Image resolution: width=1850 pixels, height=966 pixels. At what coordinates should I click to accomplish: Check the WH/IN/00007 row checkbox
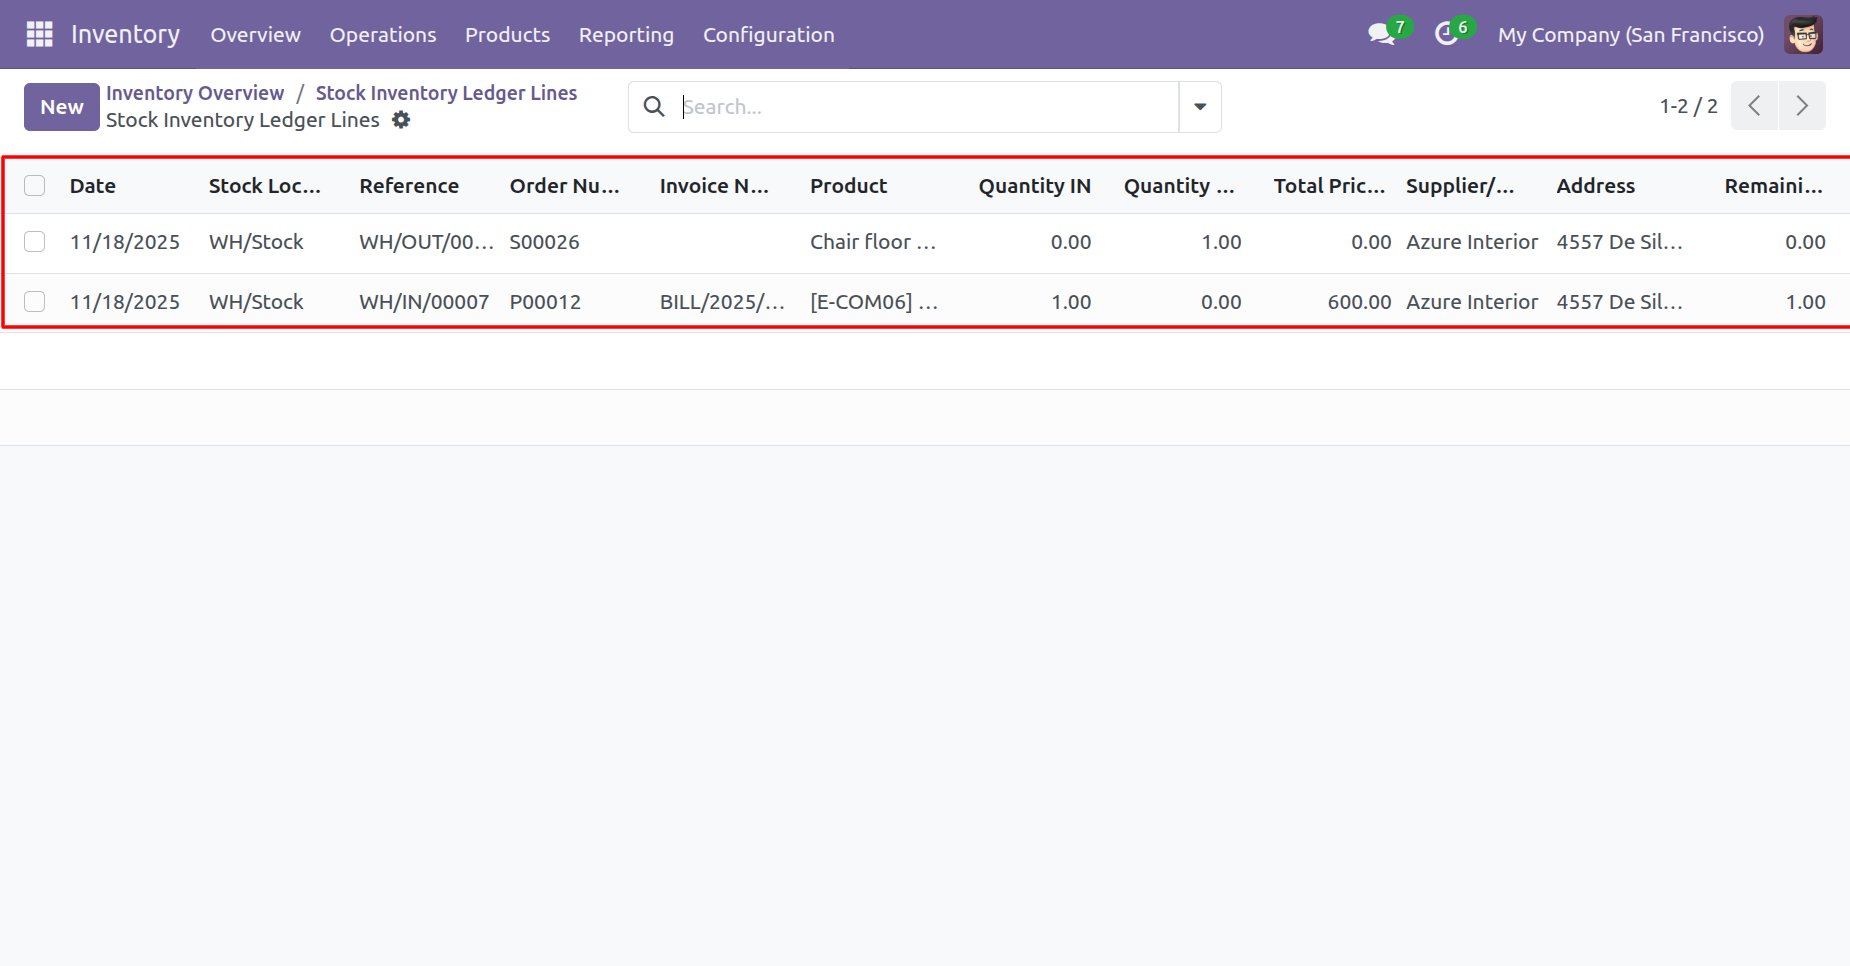click(x=35, y=302)
